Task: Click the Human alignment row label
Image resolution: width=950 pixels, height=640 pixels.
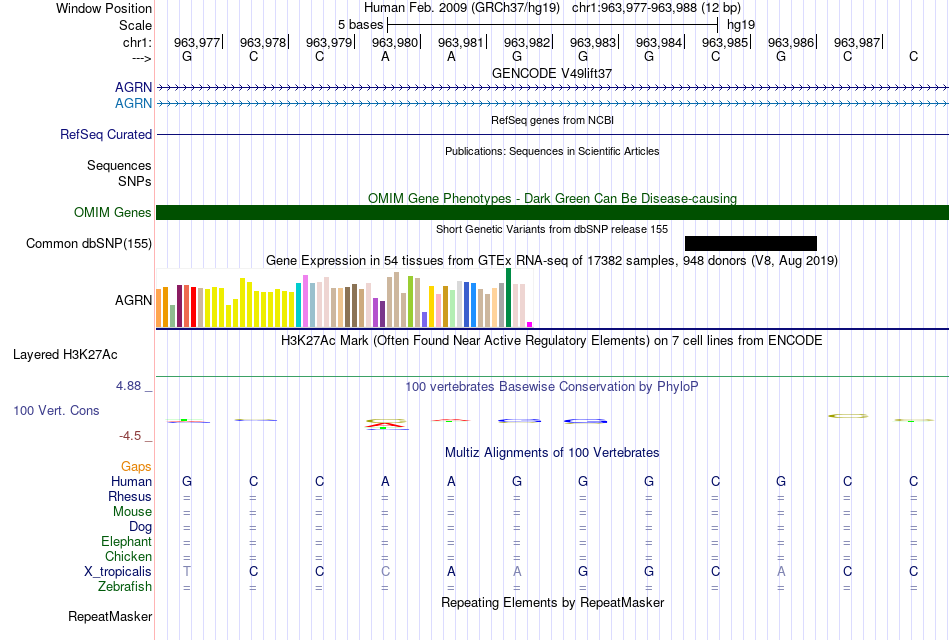Action: click(131, 482)
